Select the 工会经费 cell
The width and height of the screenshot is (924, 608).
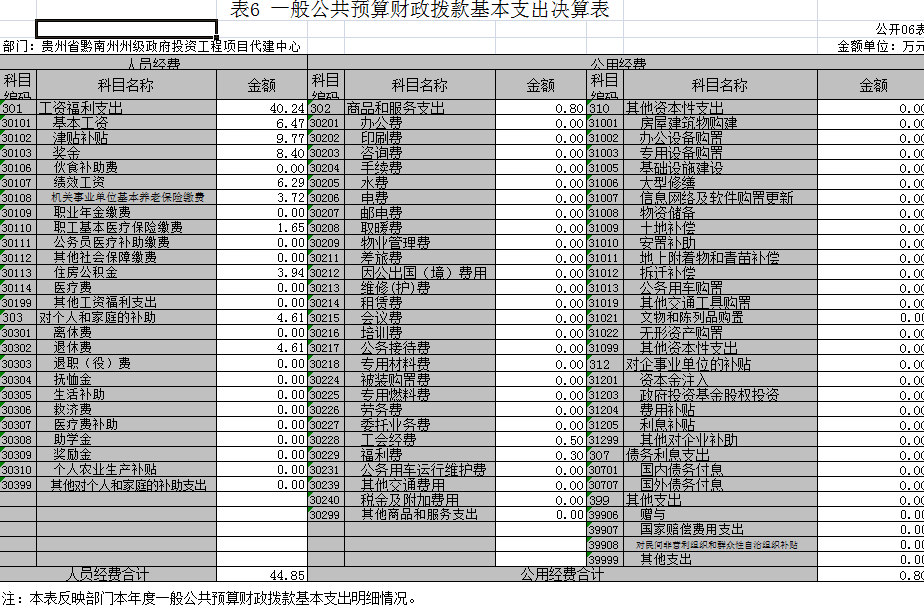click(x=420, y=440)
